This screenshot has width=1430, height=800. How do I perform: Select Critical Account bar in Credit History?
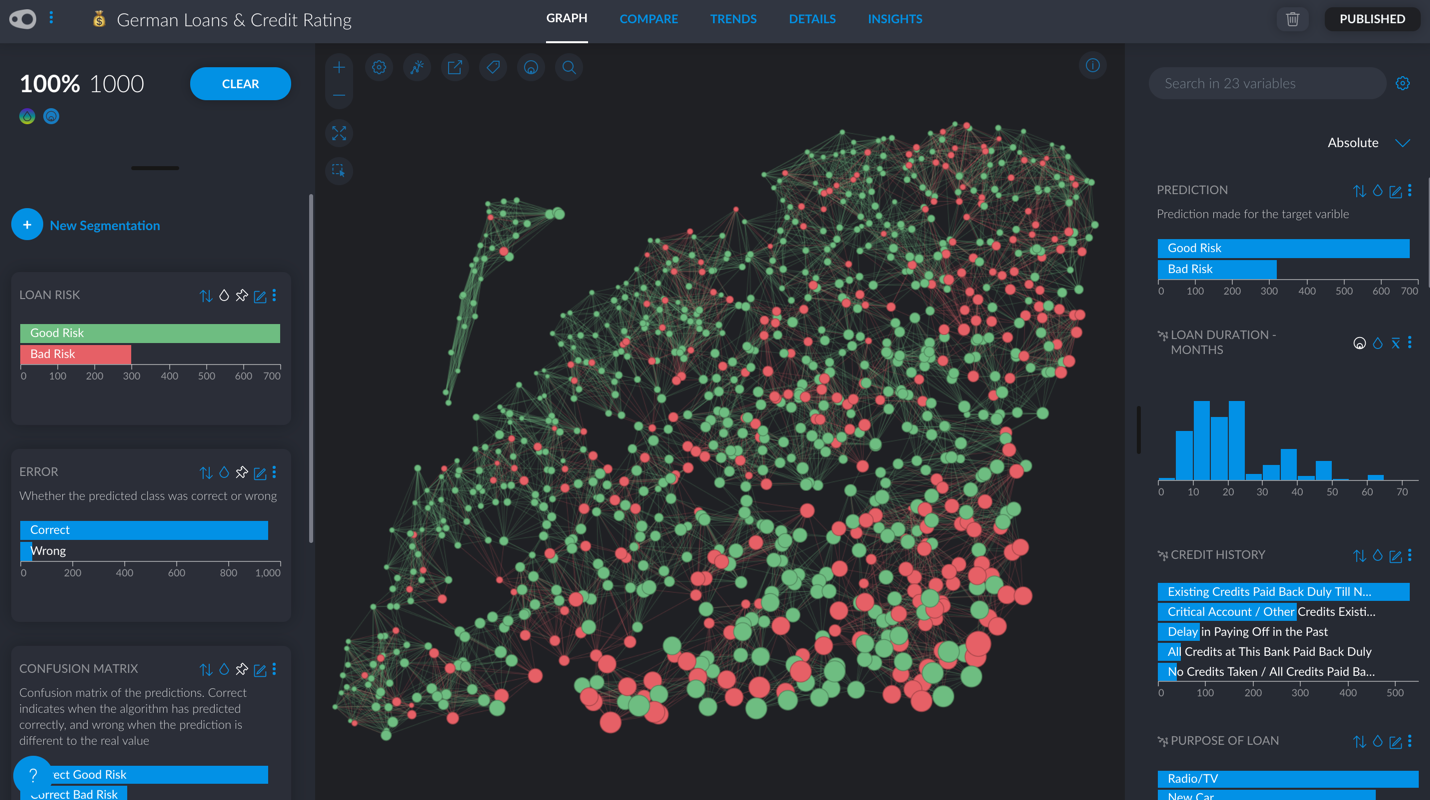(x=1227, y=612)
